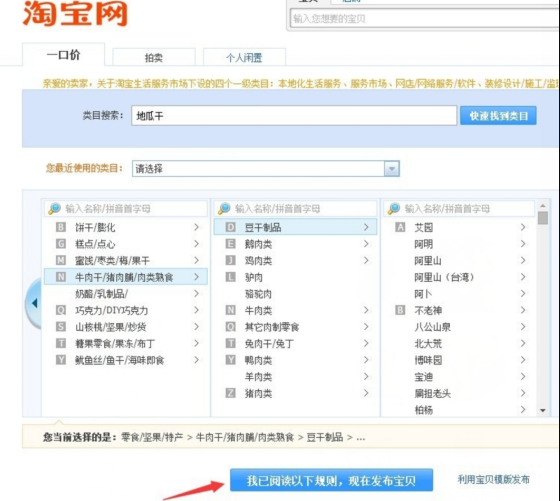Choose brand 艾园
The image size is (560, 501).
pyautogui.click(x=459, y=227)
